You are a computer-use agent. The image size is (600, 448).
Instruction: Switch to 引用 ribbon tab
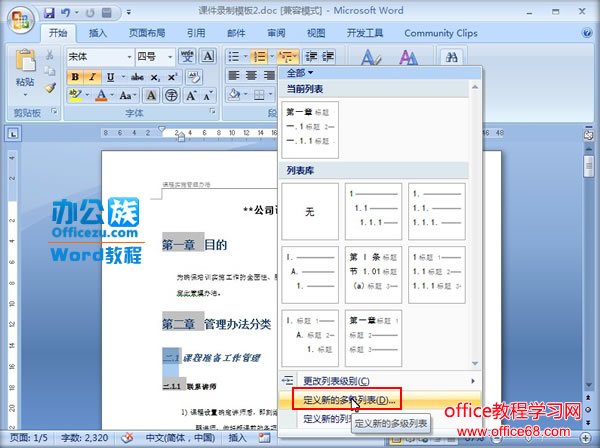pos(196,33)
